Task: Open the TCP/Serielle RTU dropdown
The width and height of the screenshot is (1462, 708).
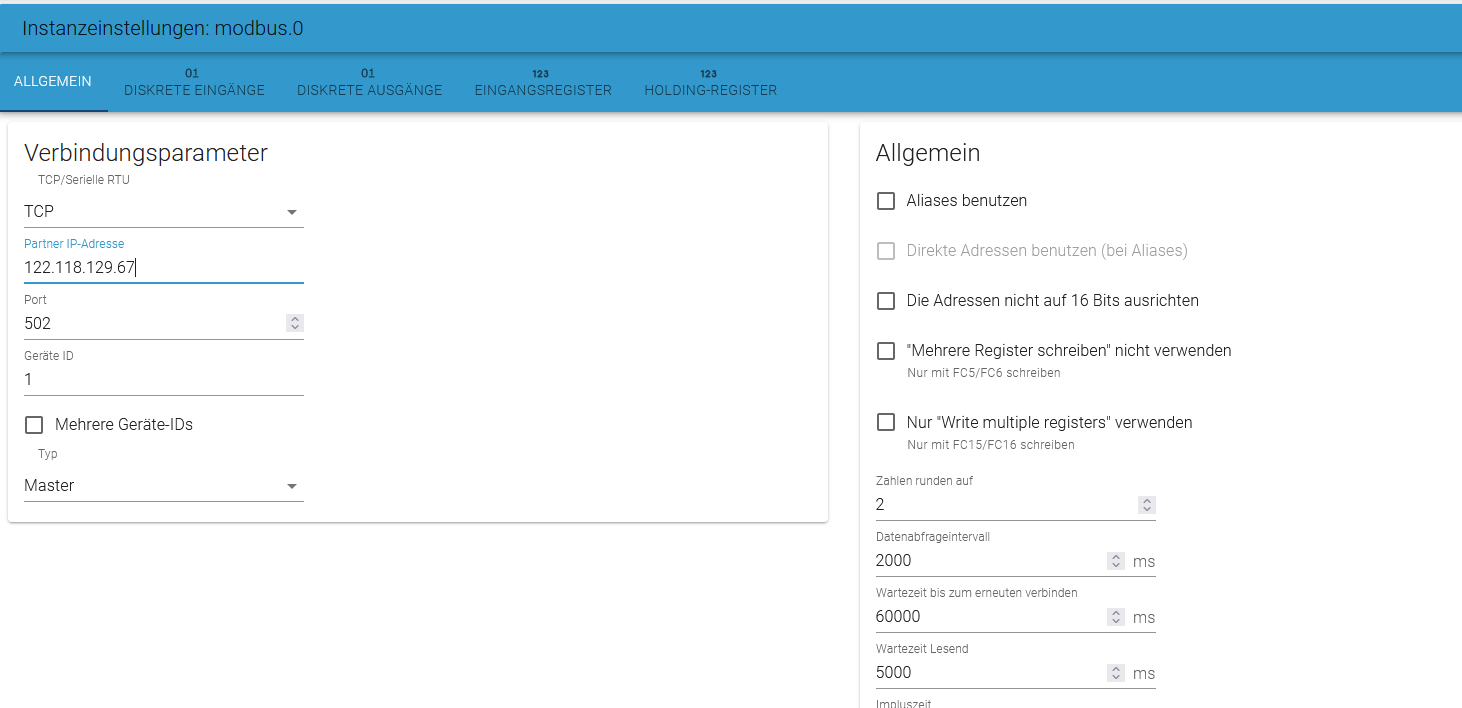Action: pos(163,212)
